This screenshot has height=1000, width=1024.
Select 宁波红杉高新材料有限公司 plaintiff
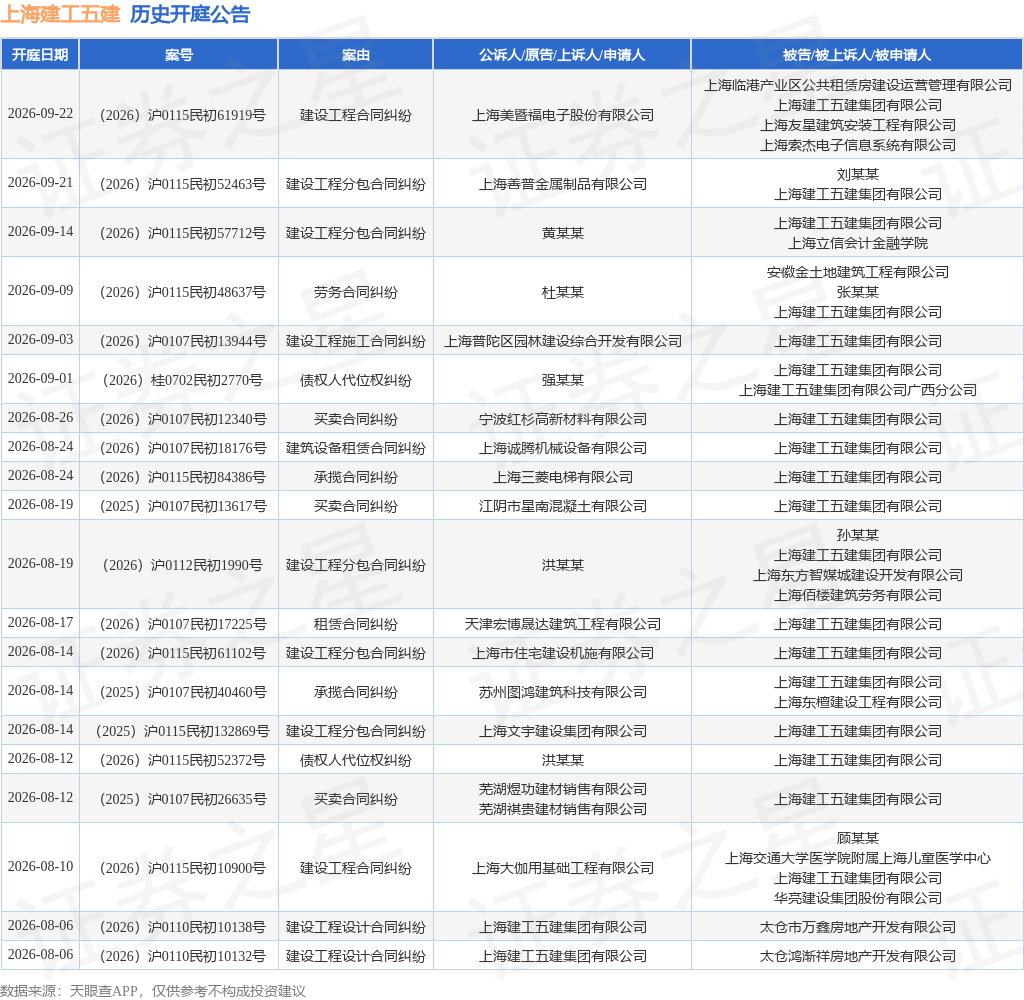click(x=563, y=419)
